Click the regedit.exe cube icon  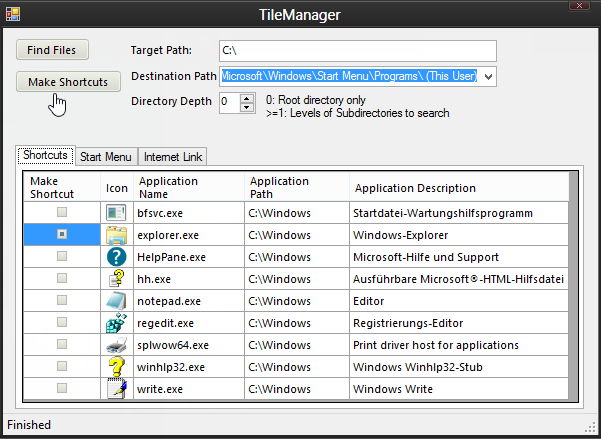click(116, 323)
